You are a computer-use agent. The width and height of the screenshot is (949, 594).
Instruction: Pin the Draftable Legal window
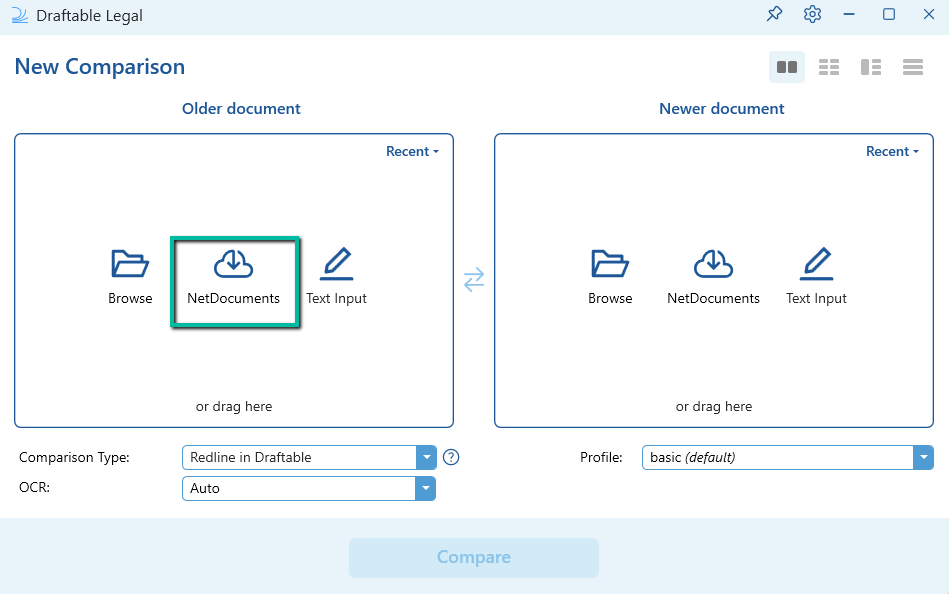pyautogui.click(x=774, y=14)
